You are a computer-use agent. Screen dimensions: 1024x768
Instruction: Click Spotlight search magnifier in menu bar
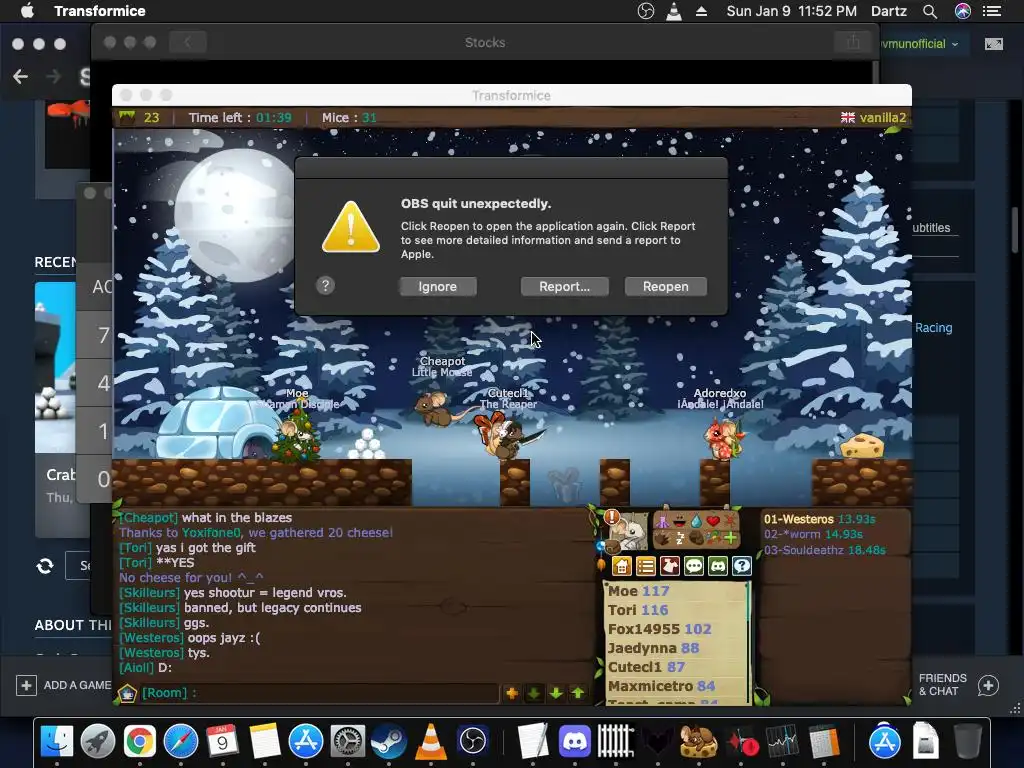pos(930,11)
